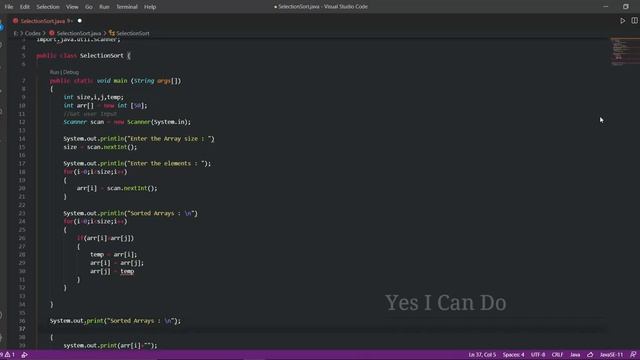Click SelectionSort.java in the breadcrumb
This screenshot has width=640, height=360.
pyautogui.click(x=79, y=33)
